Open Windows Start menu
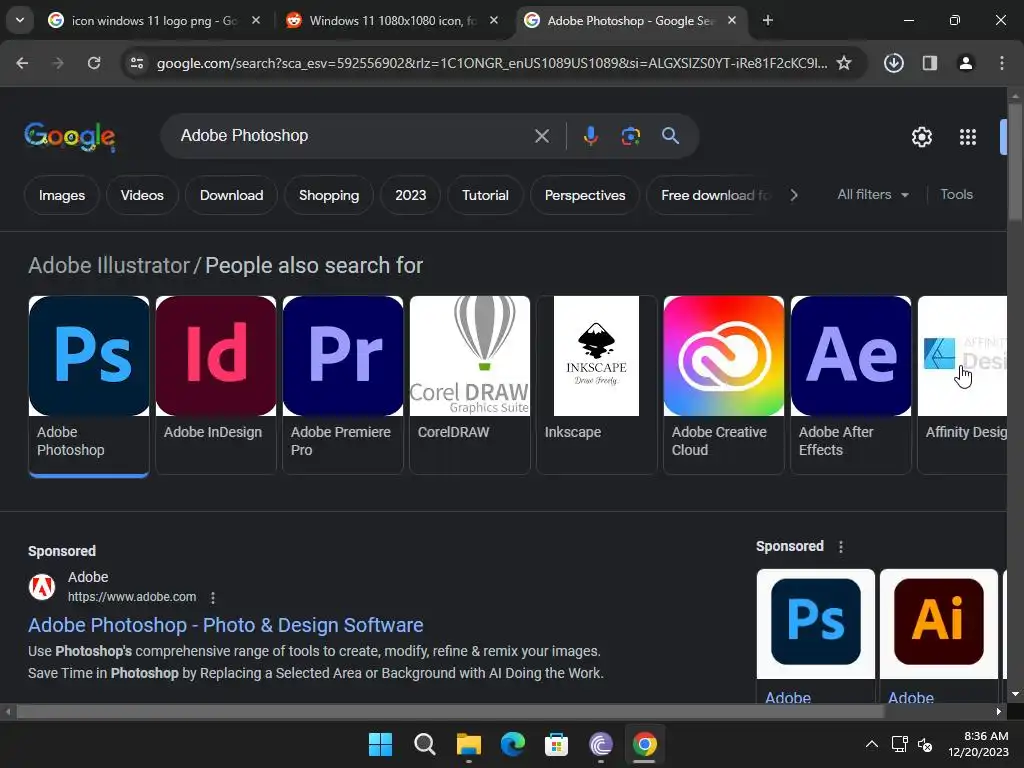Viewport: 1024px width, 768px height. (x=380, y=744)
